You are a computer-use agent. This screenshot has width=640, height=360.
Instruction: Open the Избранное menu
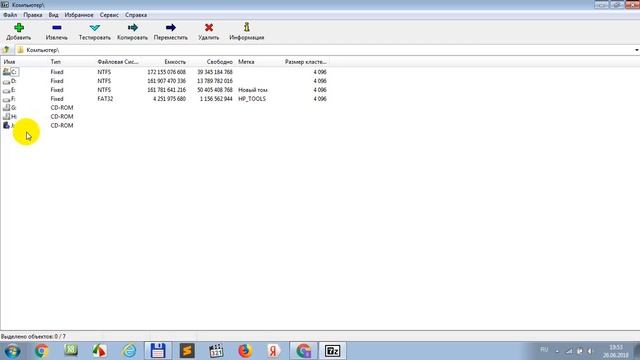click(x=79, y=15)
